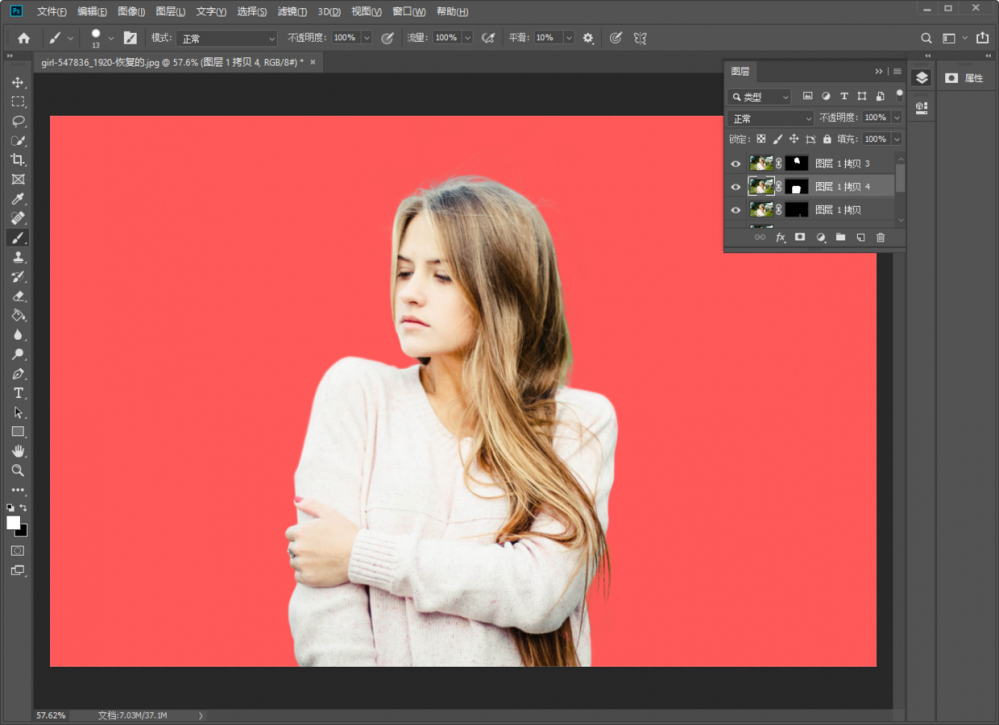
Task: Open the 滤镜 (Filter) menu
Action: [292, 12]
